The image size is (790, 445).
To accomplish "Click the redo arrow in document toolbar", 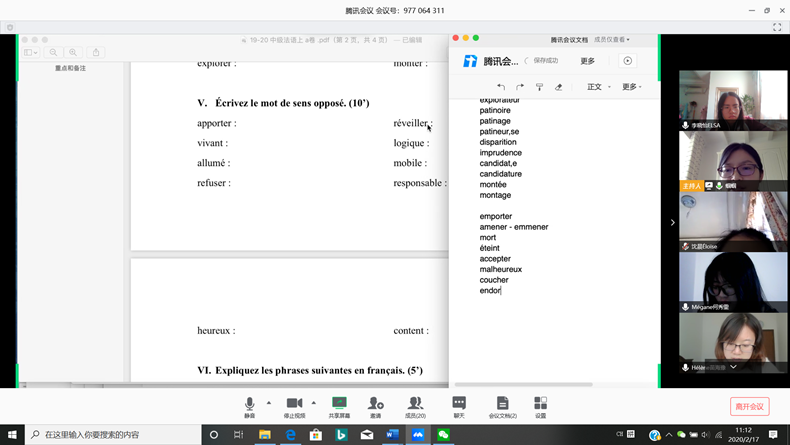I will [520, 87].
